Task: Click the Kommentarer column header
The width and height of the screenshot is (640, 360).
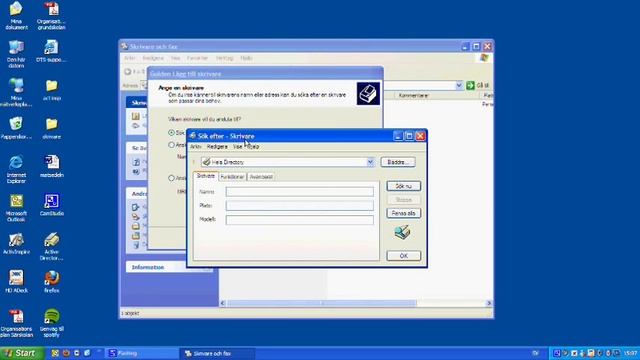Action: pos(413,96)
